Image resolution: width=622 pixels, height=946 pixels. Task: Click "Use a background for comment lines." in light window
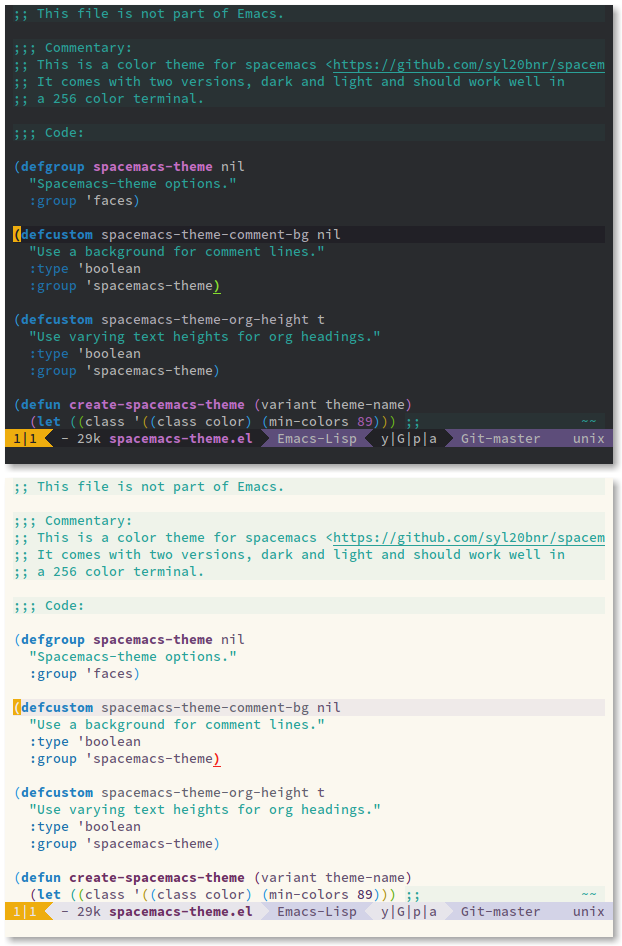tap(177, 725)
